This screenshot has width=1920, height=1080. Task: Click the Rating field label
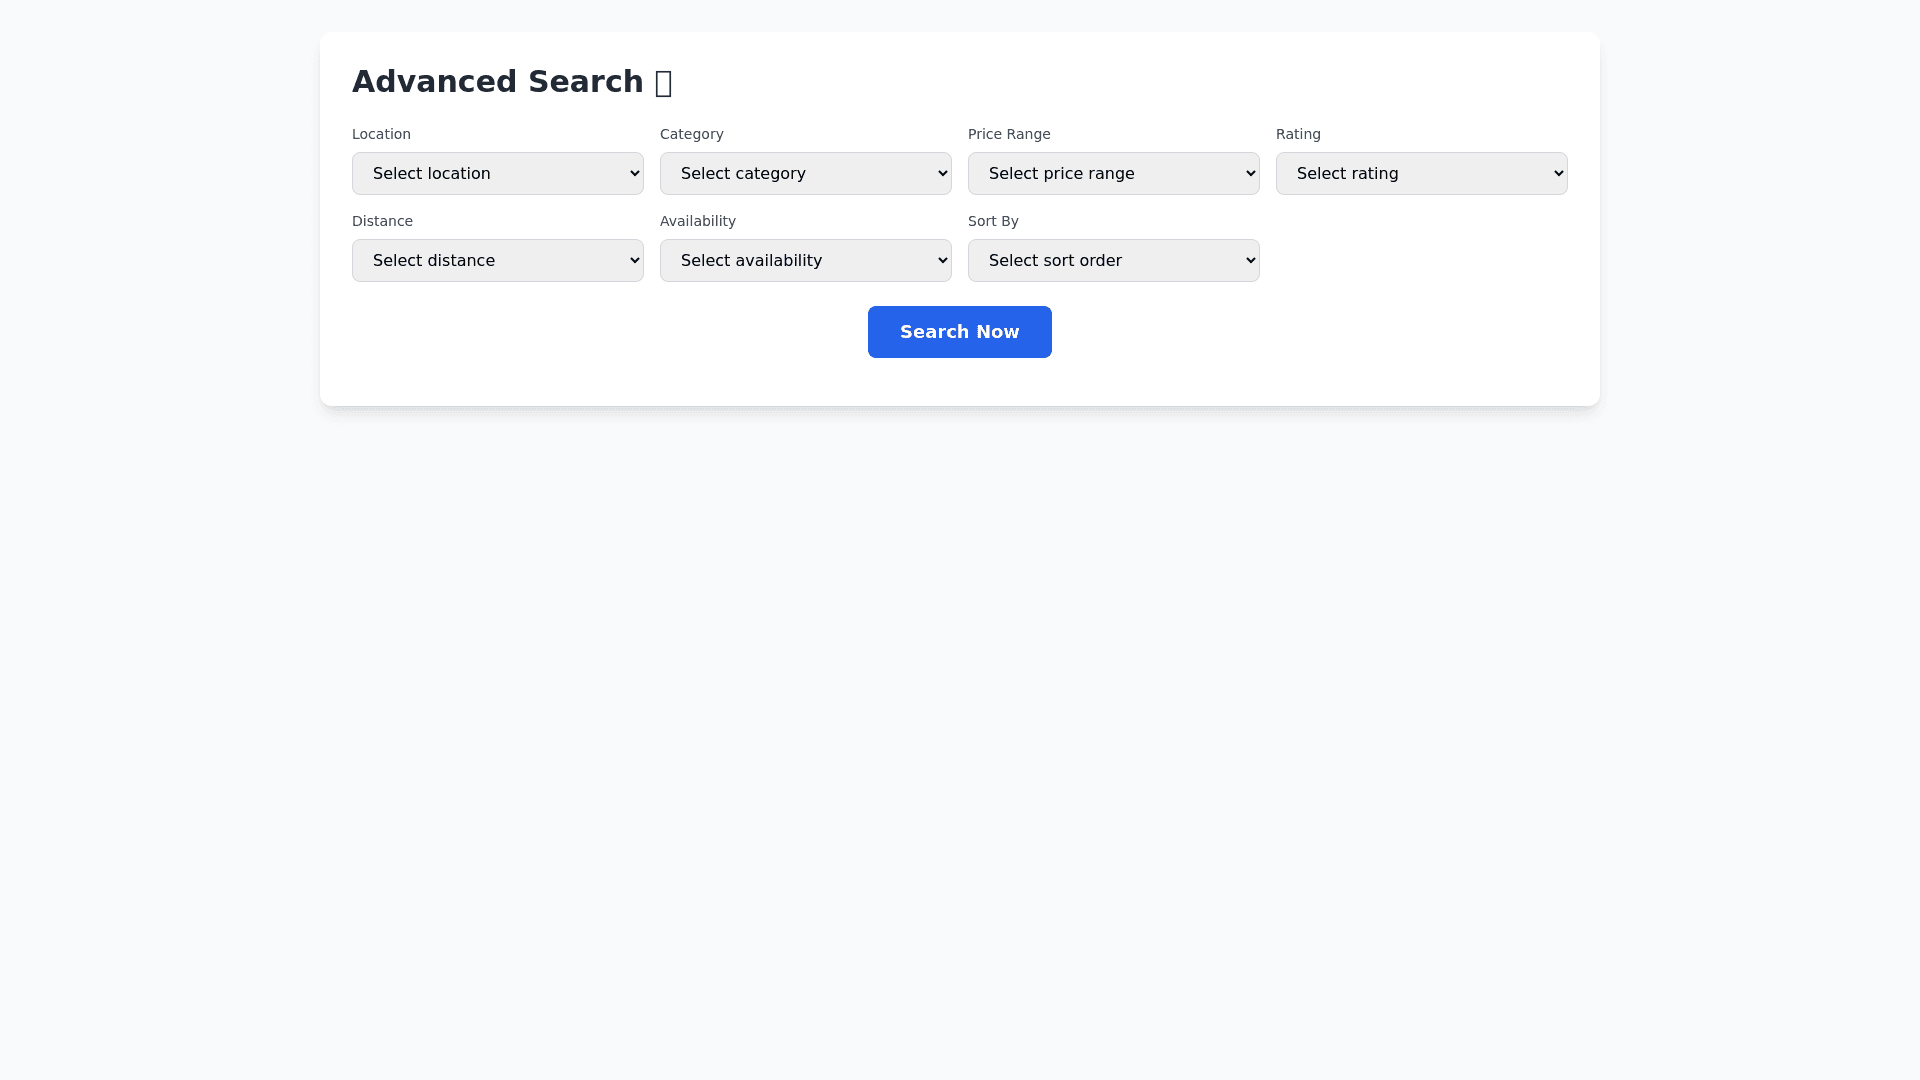click(1297, 134)
